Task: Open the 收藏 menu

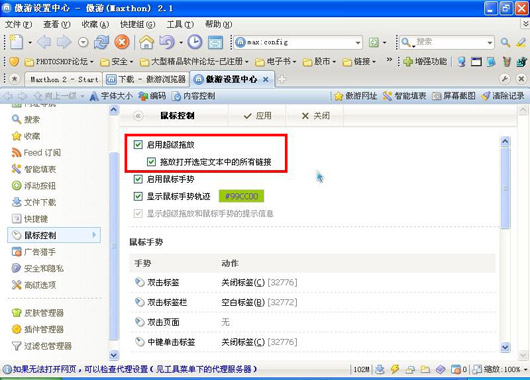Action: pyautogui.click(x=95, y=24)
